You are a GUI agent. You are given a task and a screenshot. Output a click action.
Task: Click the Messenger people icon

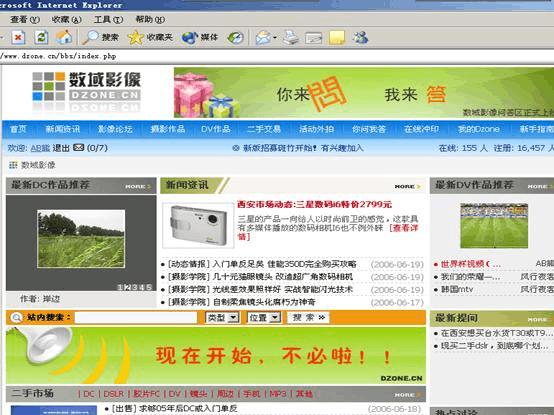pyautogui.click(x=360, y=37)
